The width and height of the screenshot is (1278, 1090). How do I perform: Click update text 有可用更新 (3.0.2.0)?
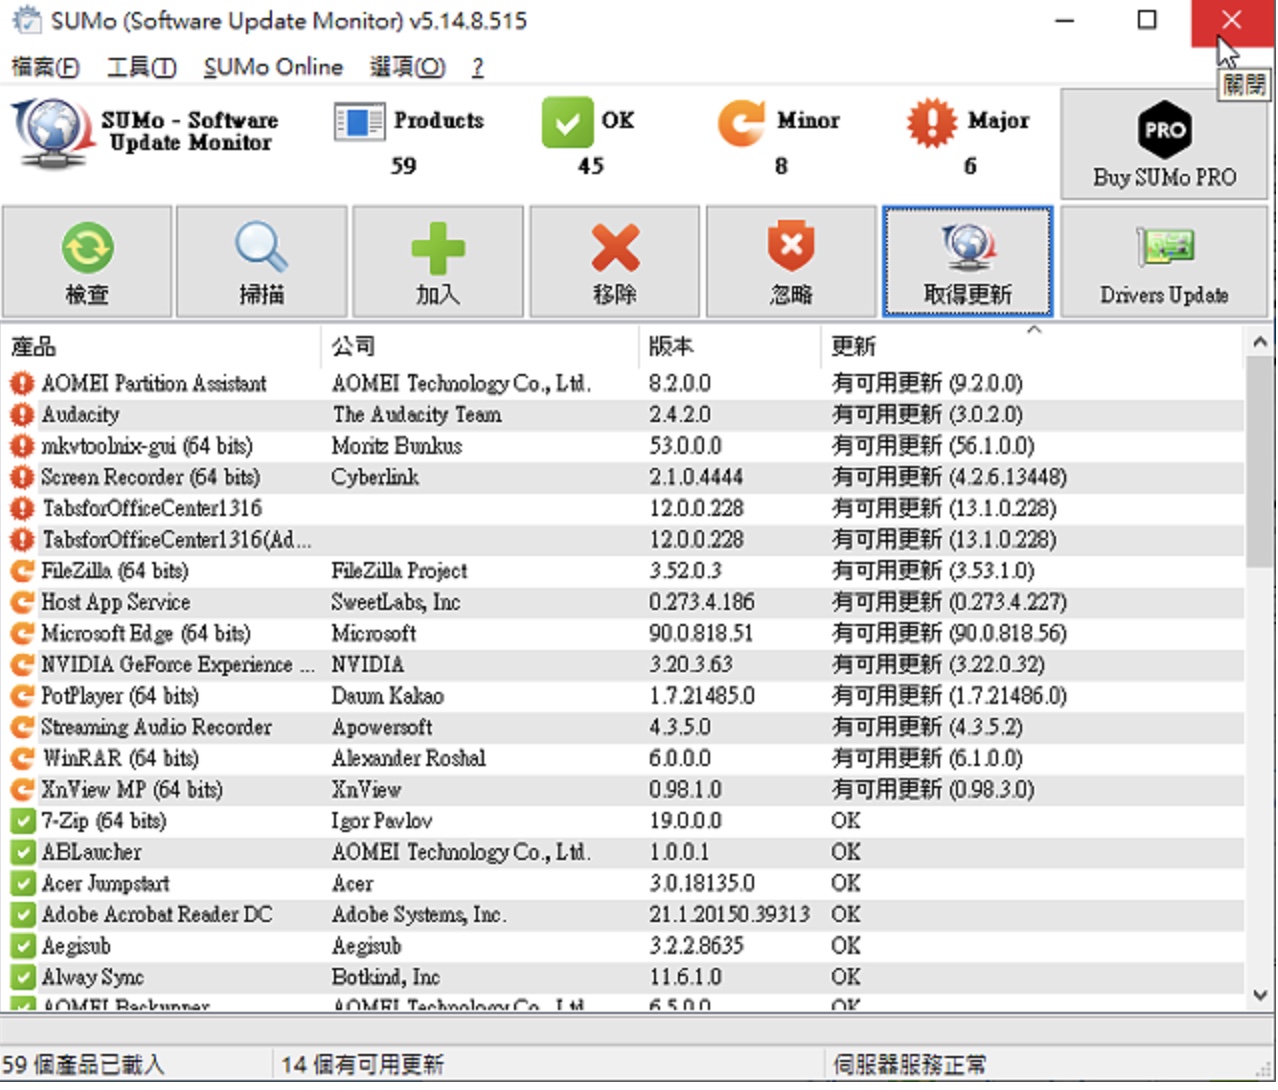tap(927, 415)
